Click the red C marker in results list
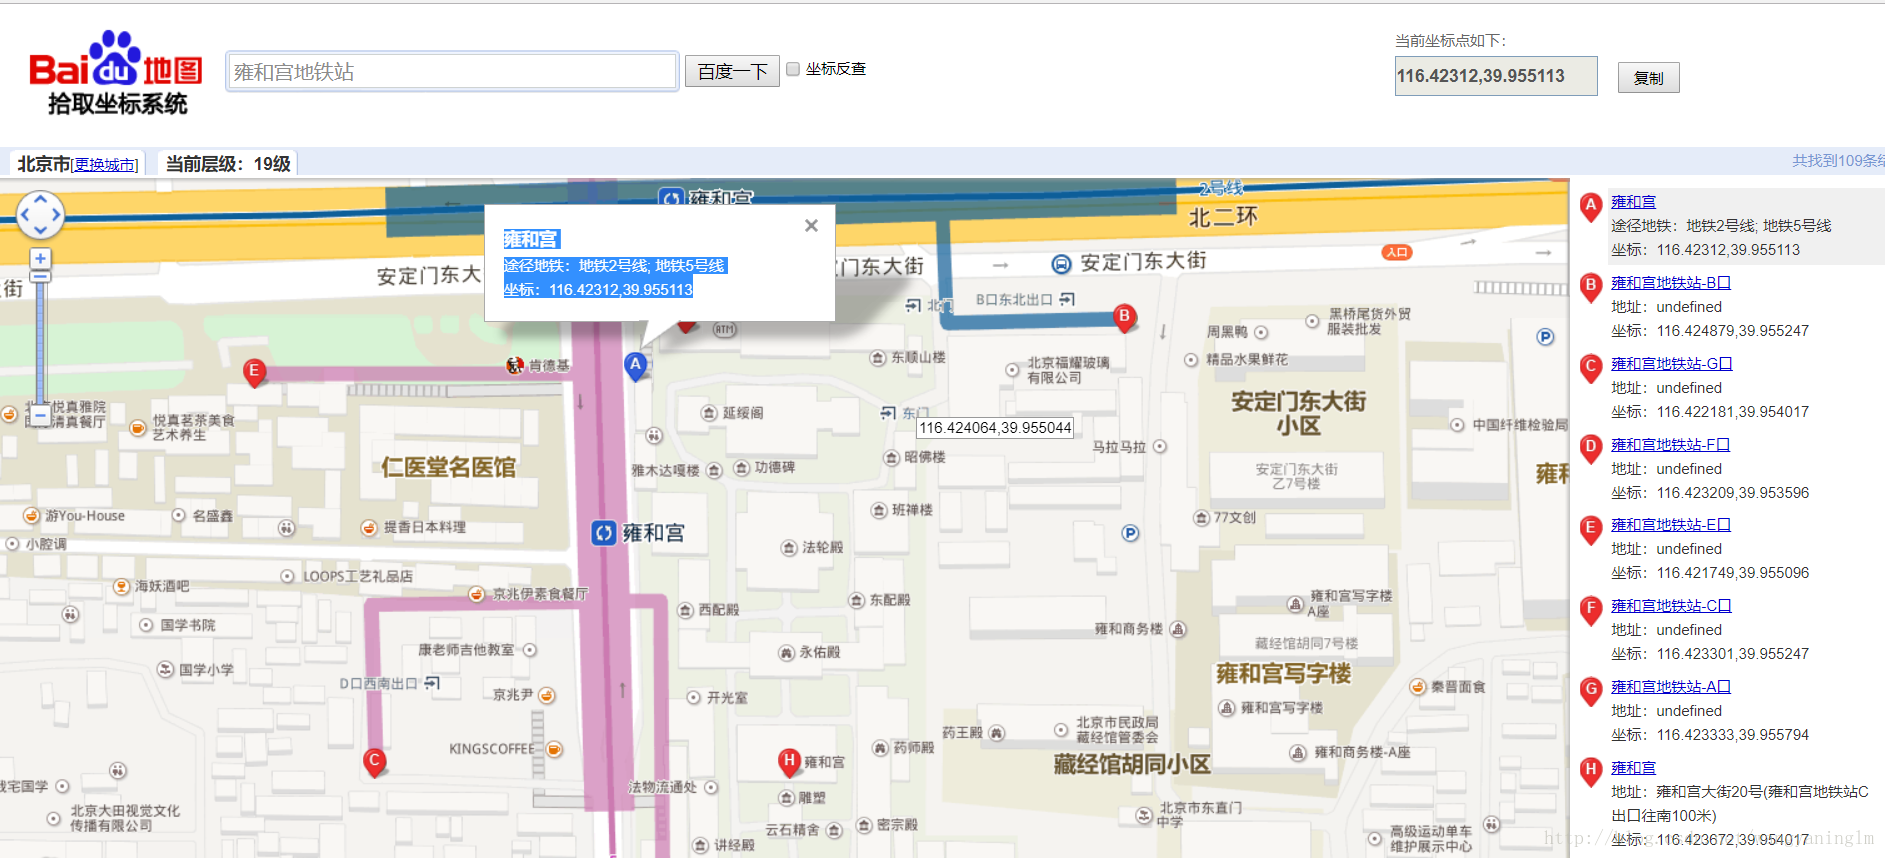The image size is (1885, 858). (1590, 368)
